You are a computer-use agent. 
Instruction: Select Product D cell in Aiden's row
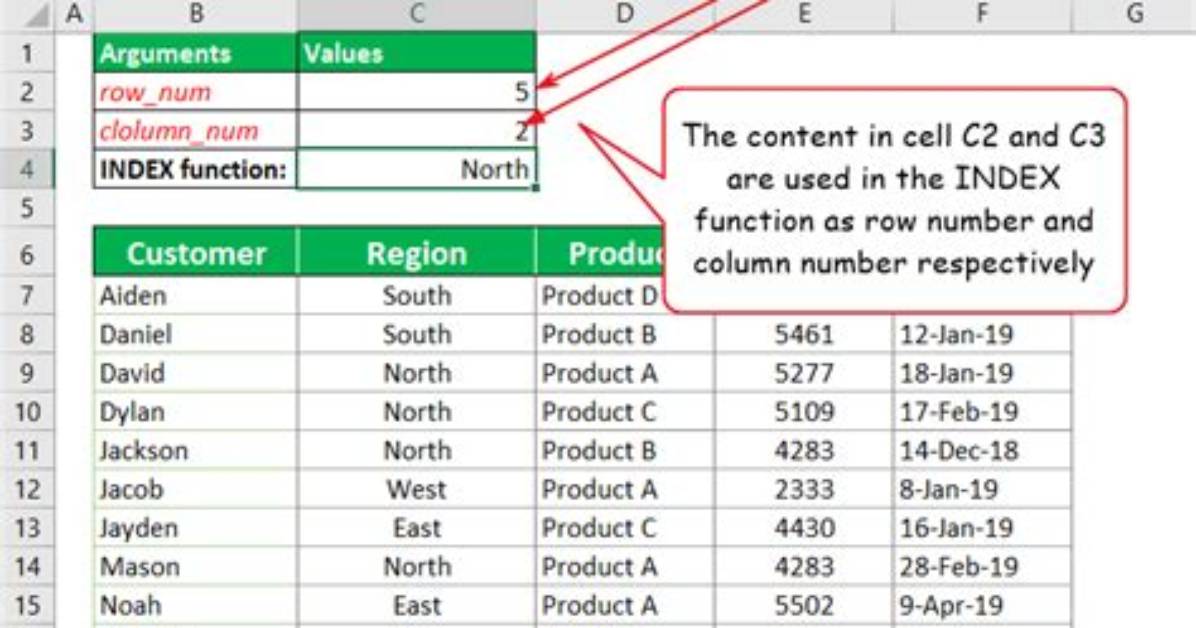click(600, 295)
